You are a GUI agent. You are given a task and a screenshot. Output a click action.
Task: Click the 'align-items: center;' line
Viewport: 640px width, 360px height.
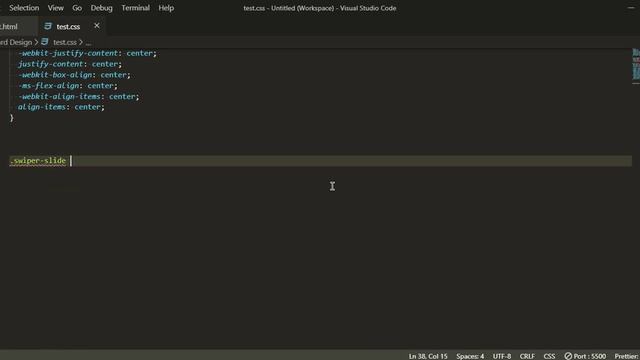pyautogui.click(x=61, y=107)
